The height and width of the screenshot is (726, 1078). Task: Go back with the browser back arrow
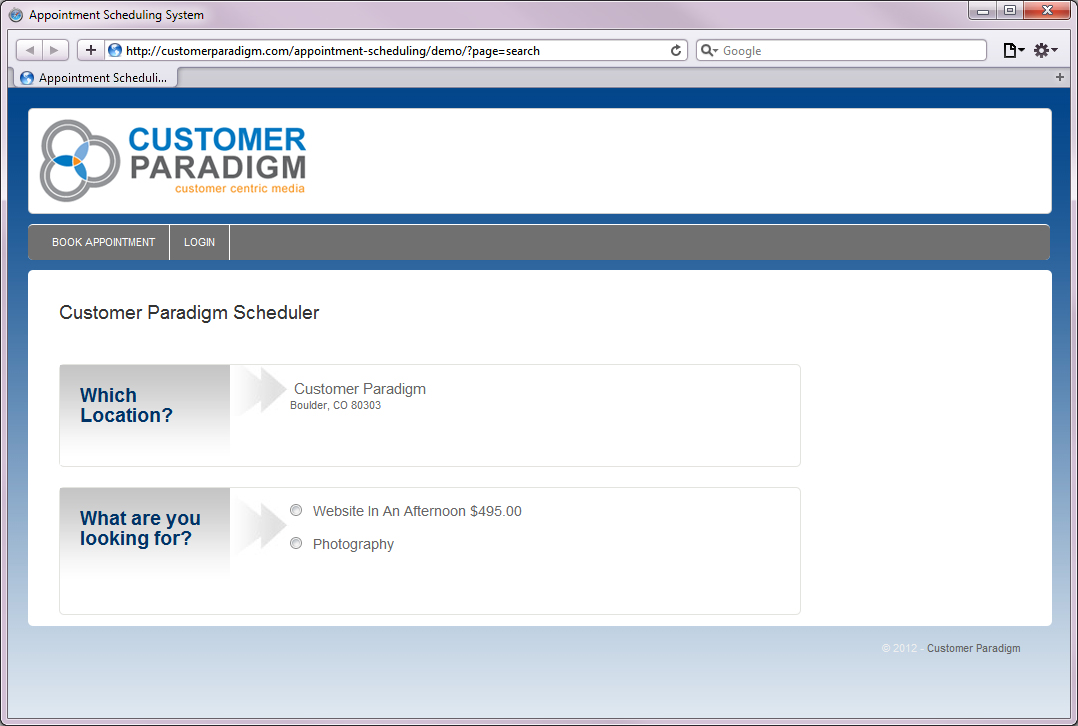(30, 50)
